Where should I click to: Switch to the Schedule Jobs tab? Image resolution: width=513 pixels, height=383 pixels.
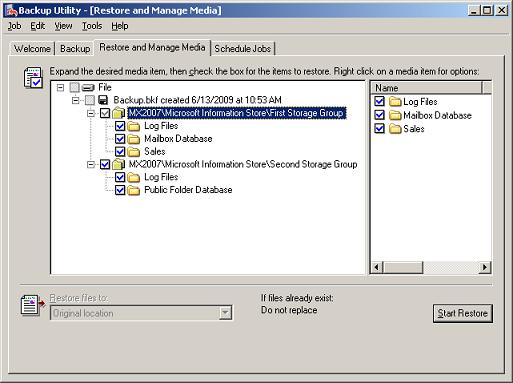click(242, 49)
